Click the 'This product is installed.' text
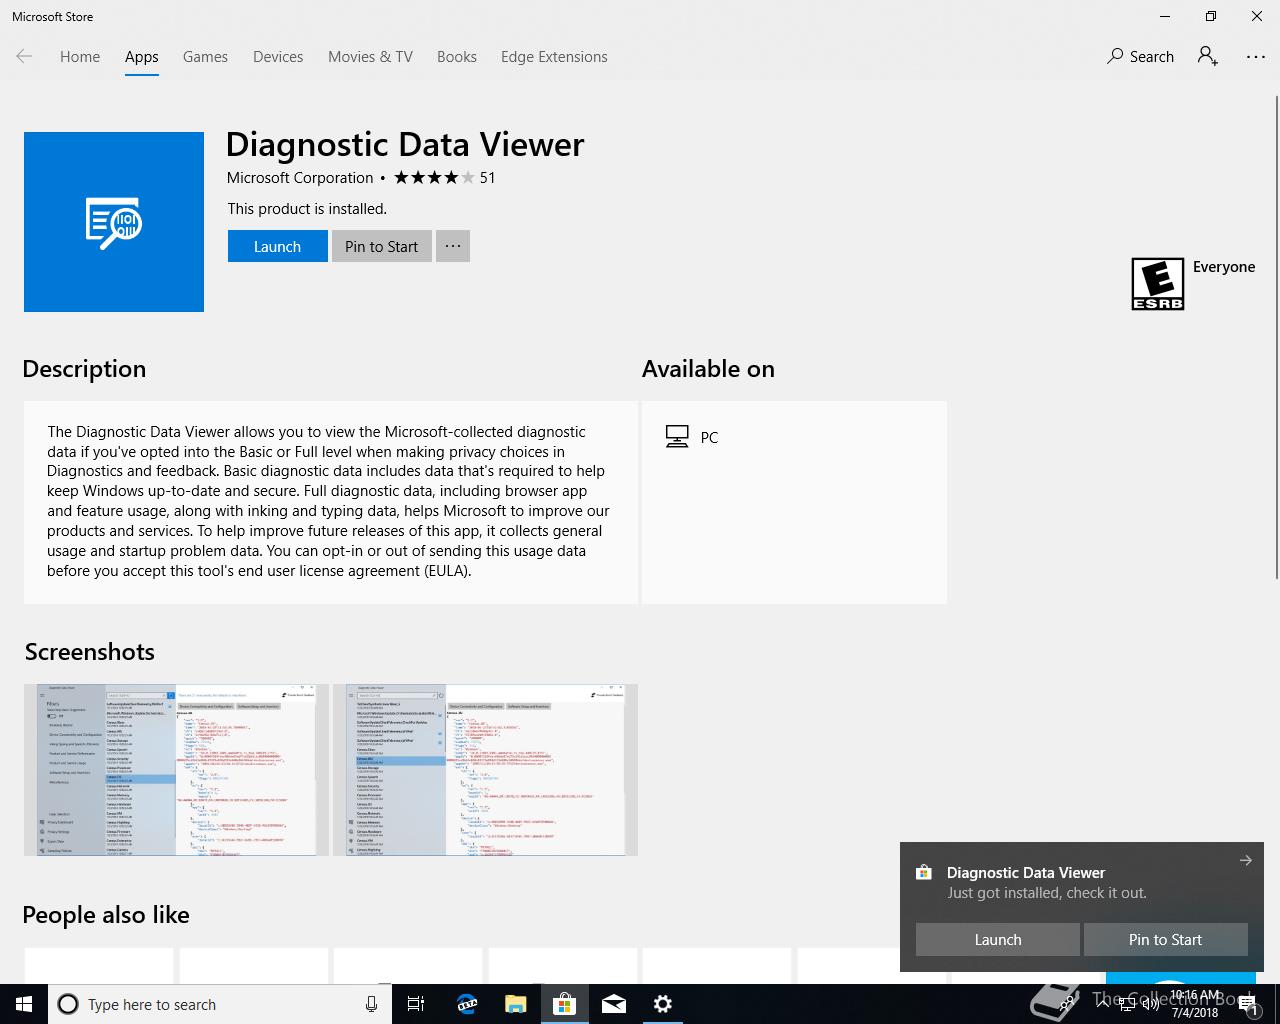The height and width of the screenshot is (1024, 1280). point(307,209)
